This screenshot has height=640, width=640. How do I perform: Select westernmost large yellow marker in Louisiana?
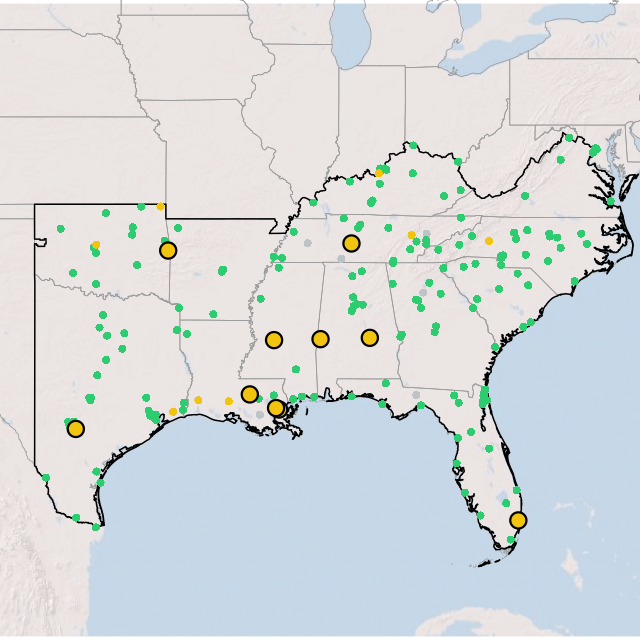(250, 394)
